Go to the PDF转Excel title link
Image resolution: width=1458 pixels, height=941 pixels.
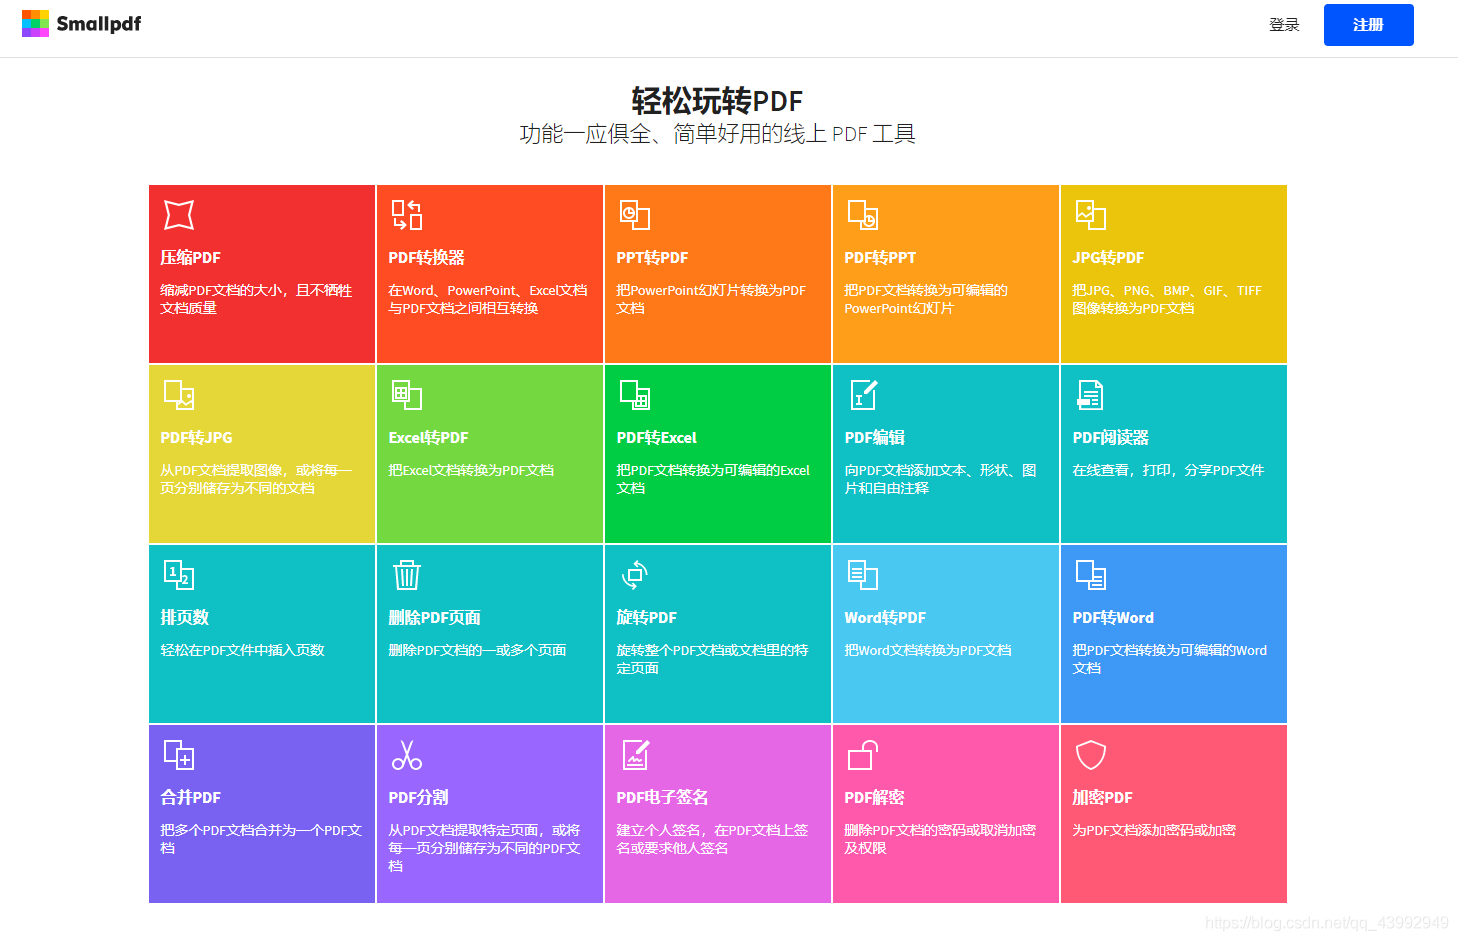656,438
